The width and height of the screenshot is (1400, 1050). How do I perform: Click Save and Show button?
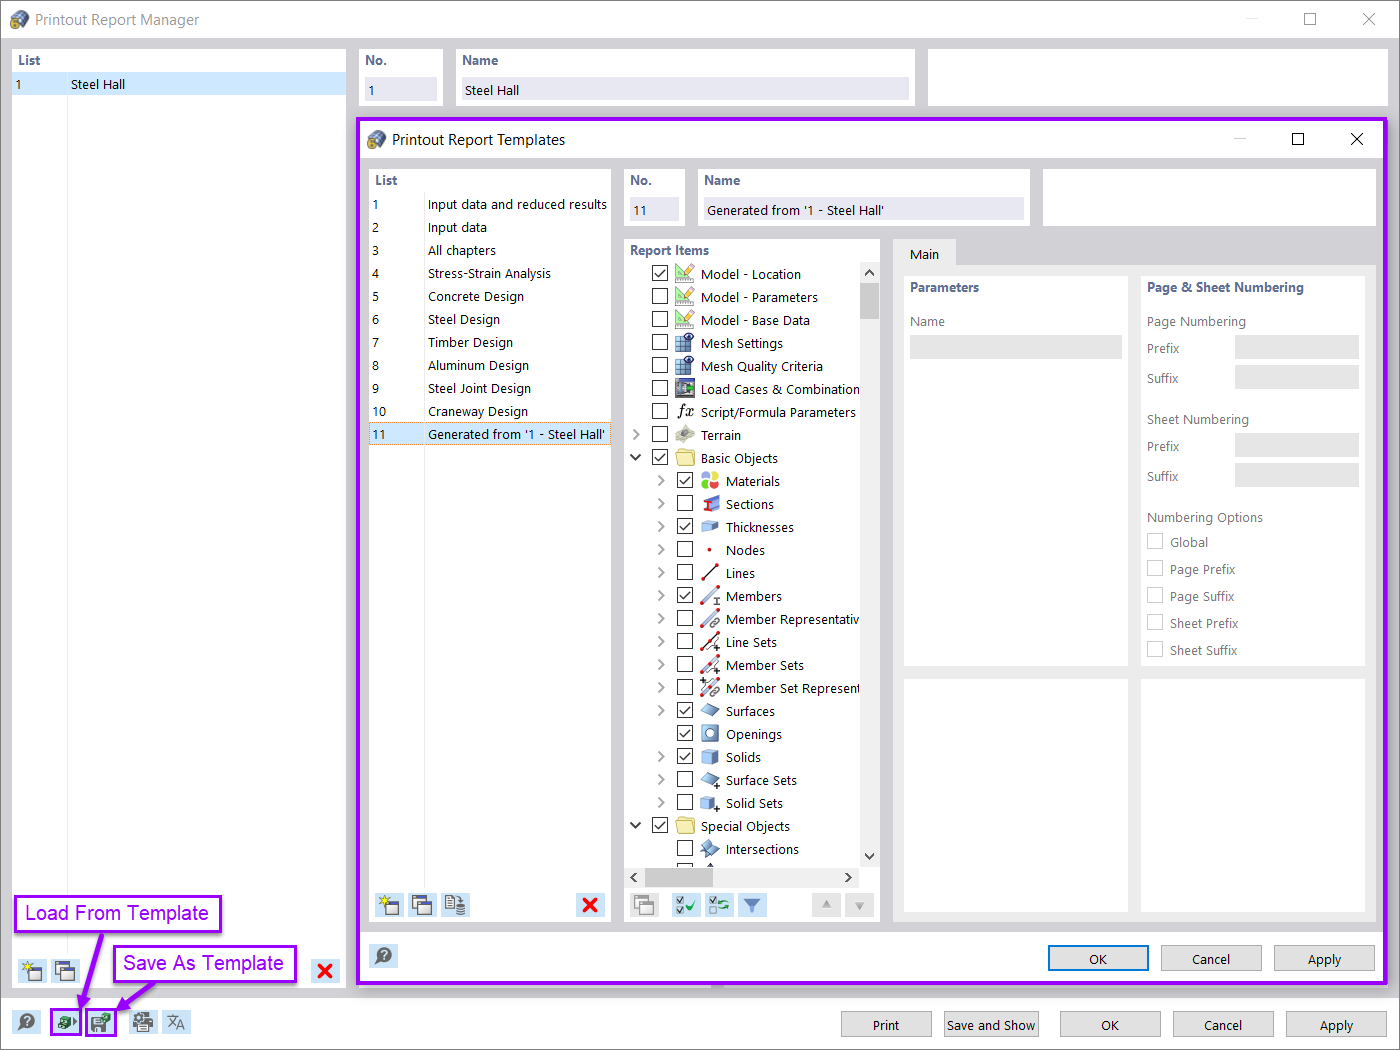tap(991, 1024)
